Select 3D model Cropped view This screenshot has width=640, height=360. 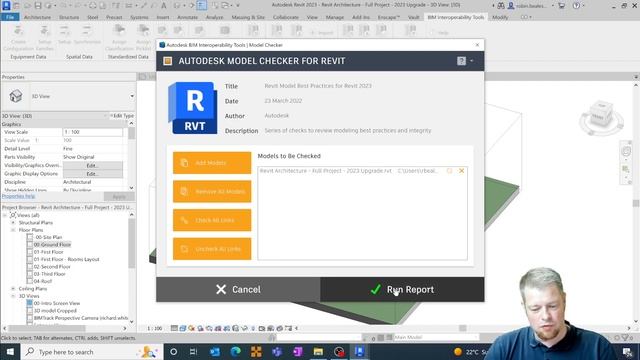click(55, 311)
